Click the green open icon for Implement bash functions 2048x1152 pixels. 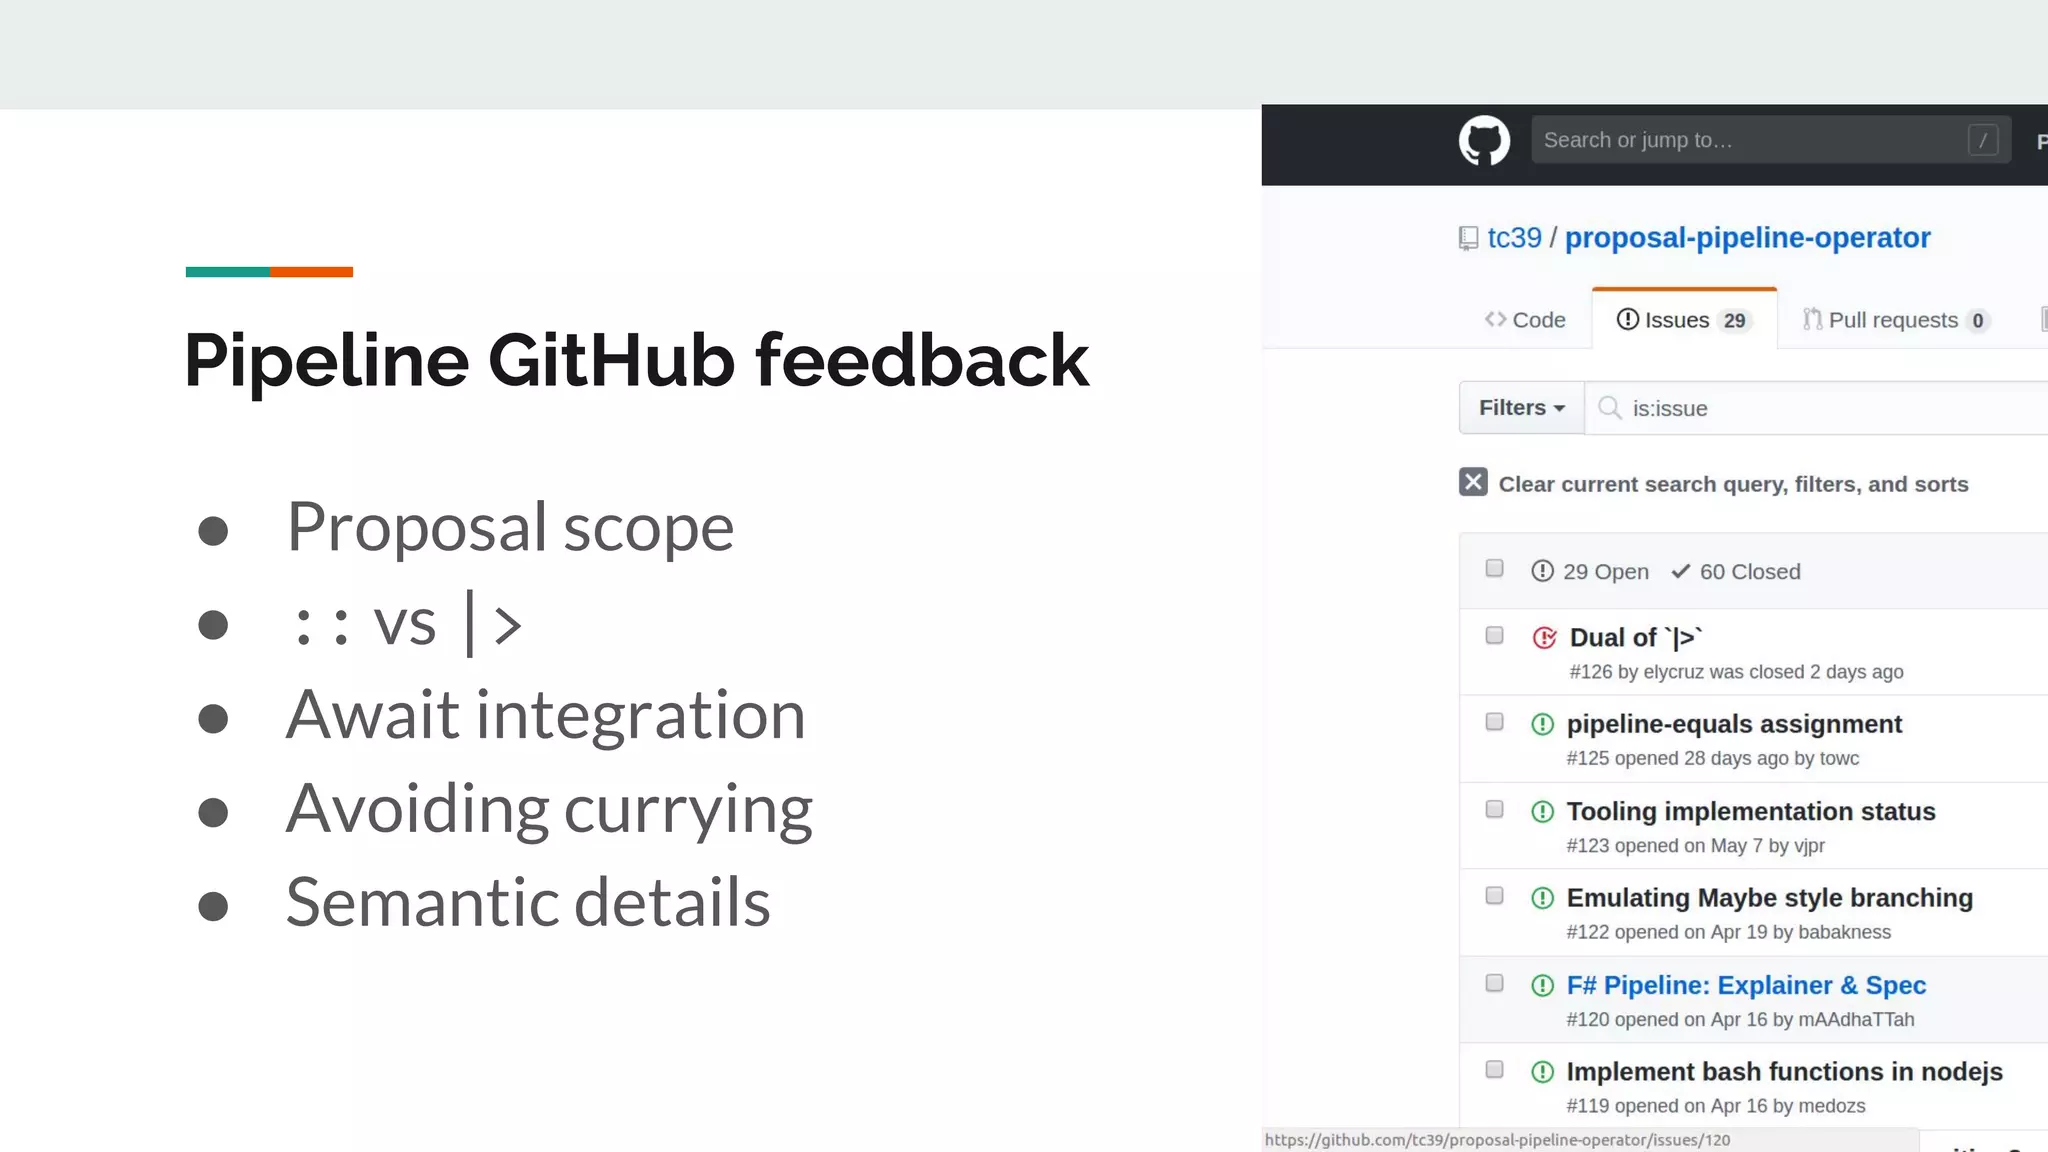point(1543,1072)
